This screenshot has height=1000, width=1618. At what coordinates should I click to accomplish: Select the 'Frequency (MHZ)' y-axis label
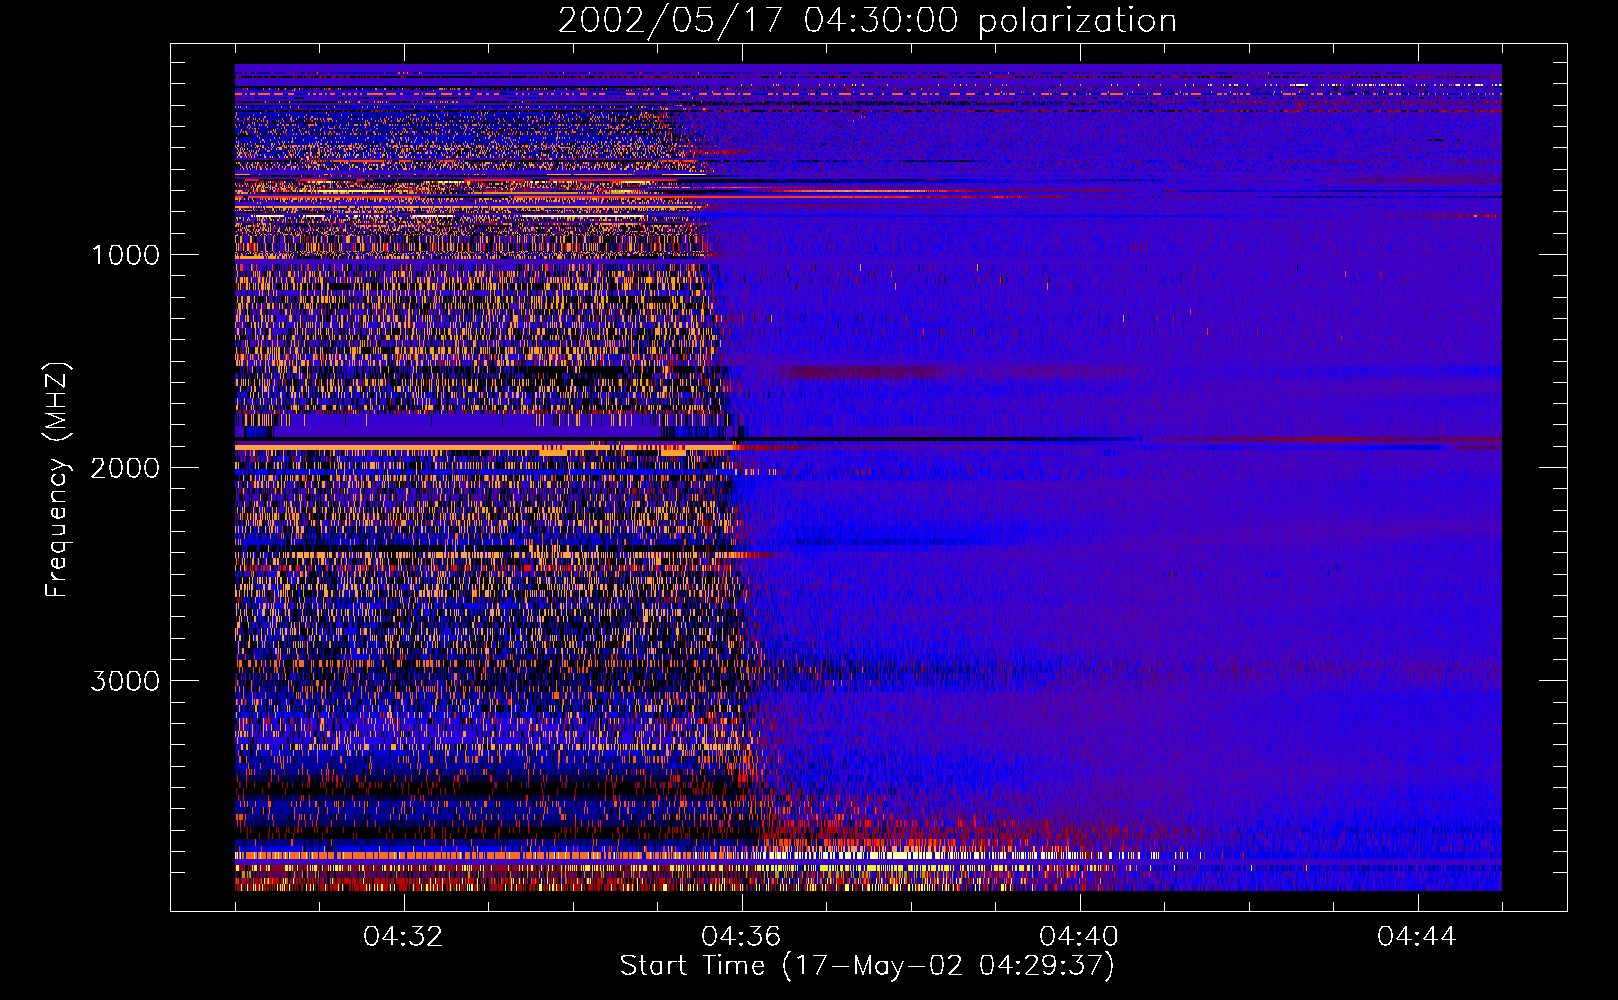57,480
